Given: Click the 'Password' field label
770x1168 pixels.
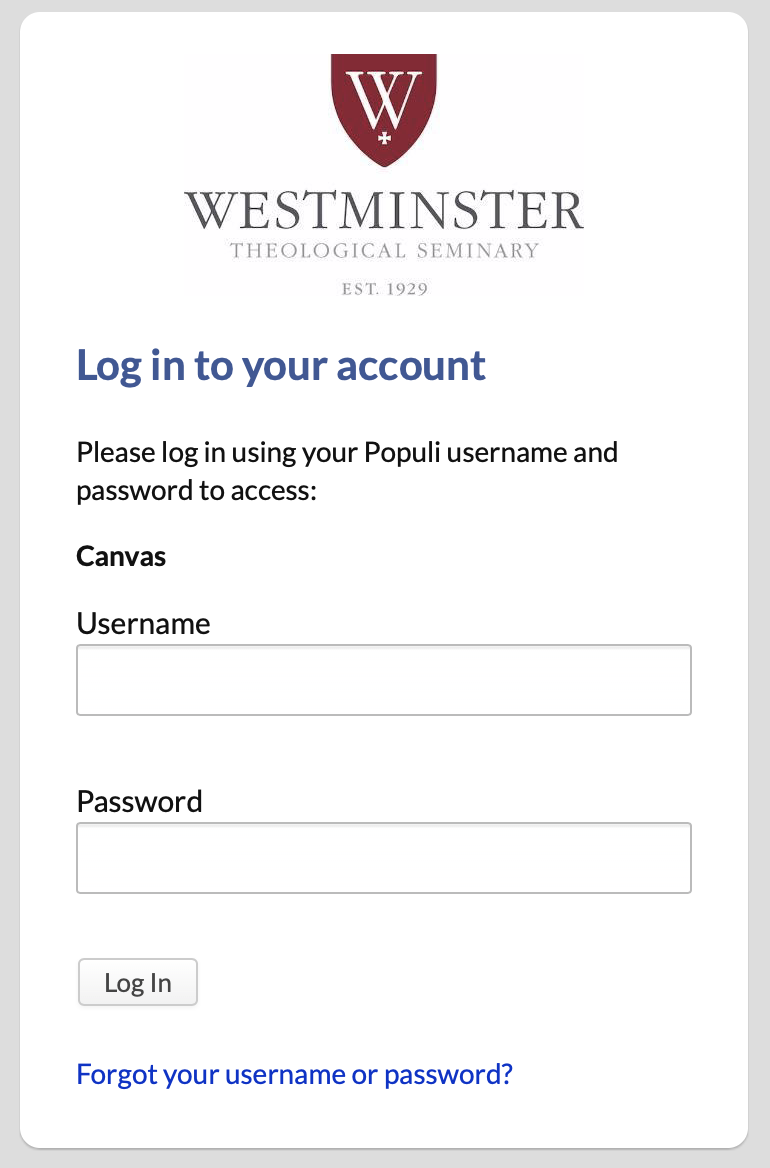Looking at the screenshot, I should pos(139,801).
